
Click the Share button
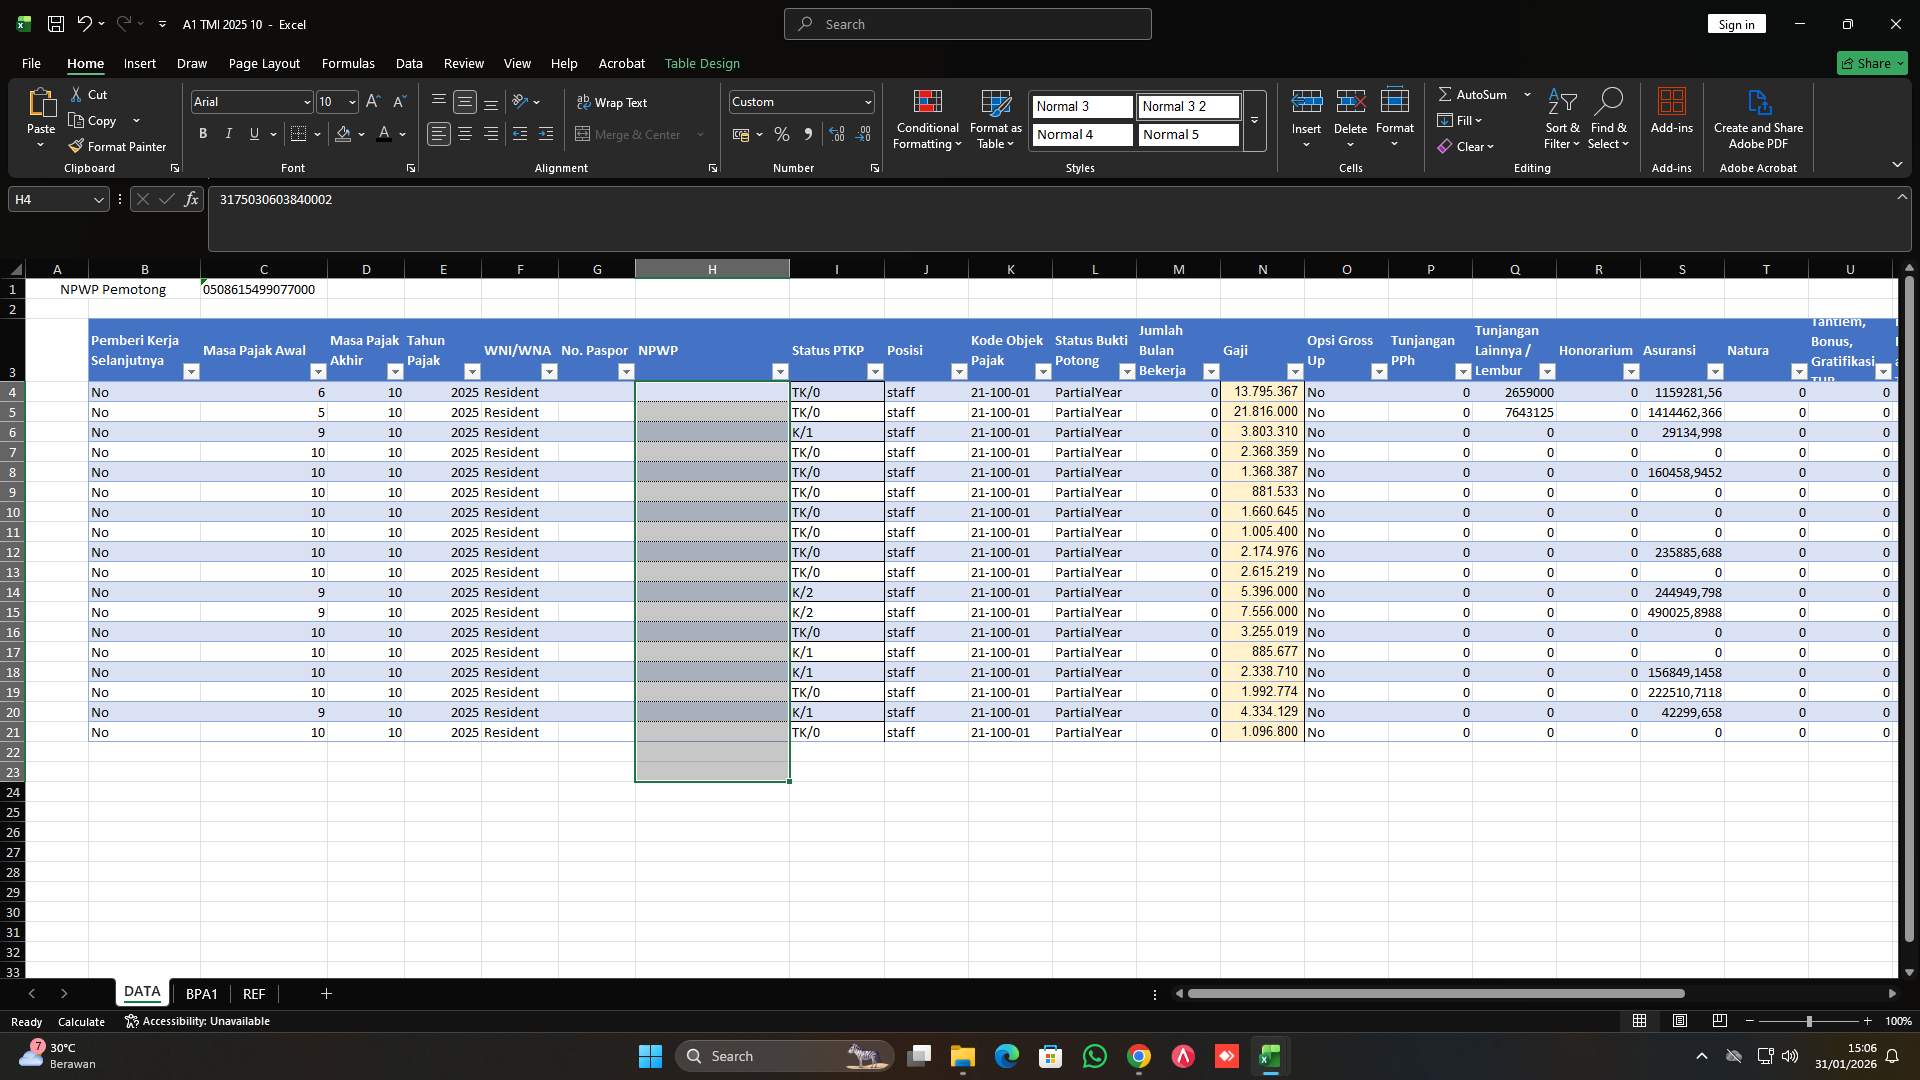[x=1871, y=63]
